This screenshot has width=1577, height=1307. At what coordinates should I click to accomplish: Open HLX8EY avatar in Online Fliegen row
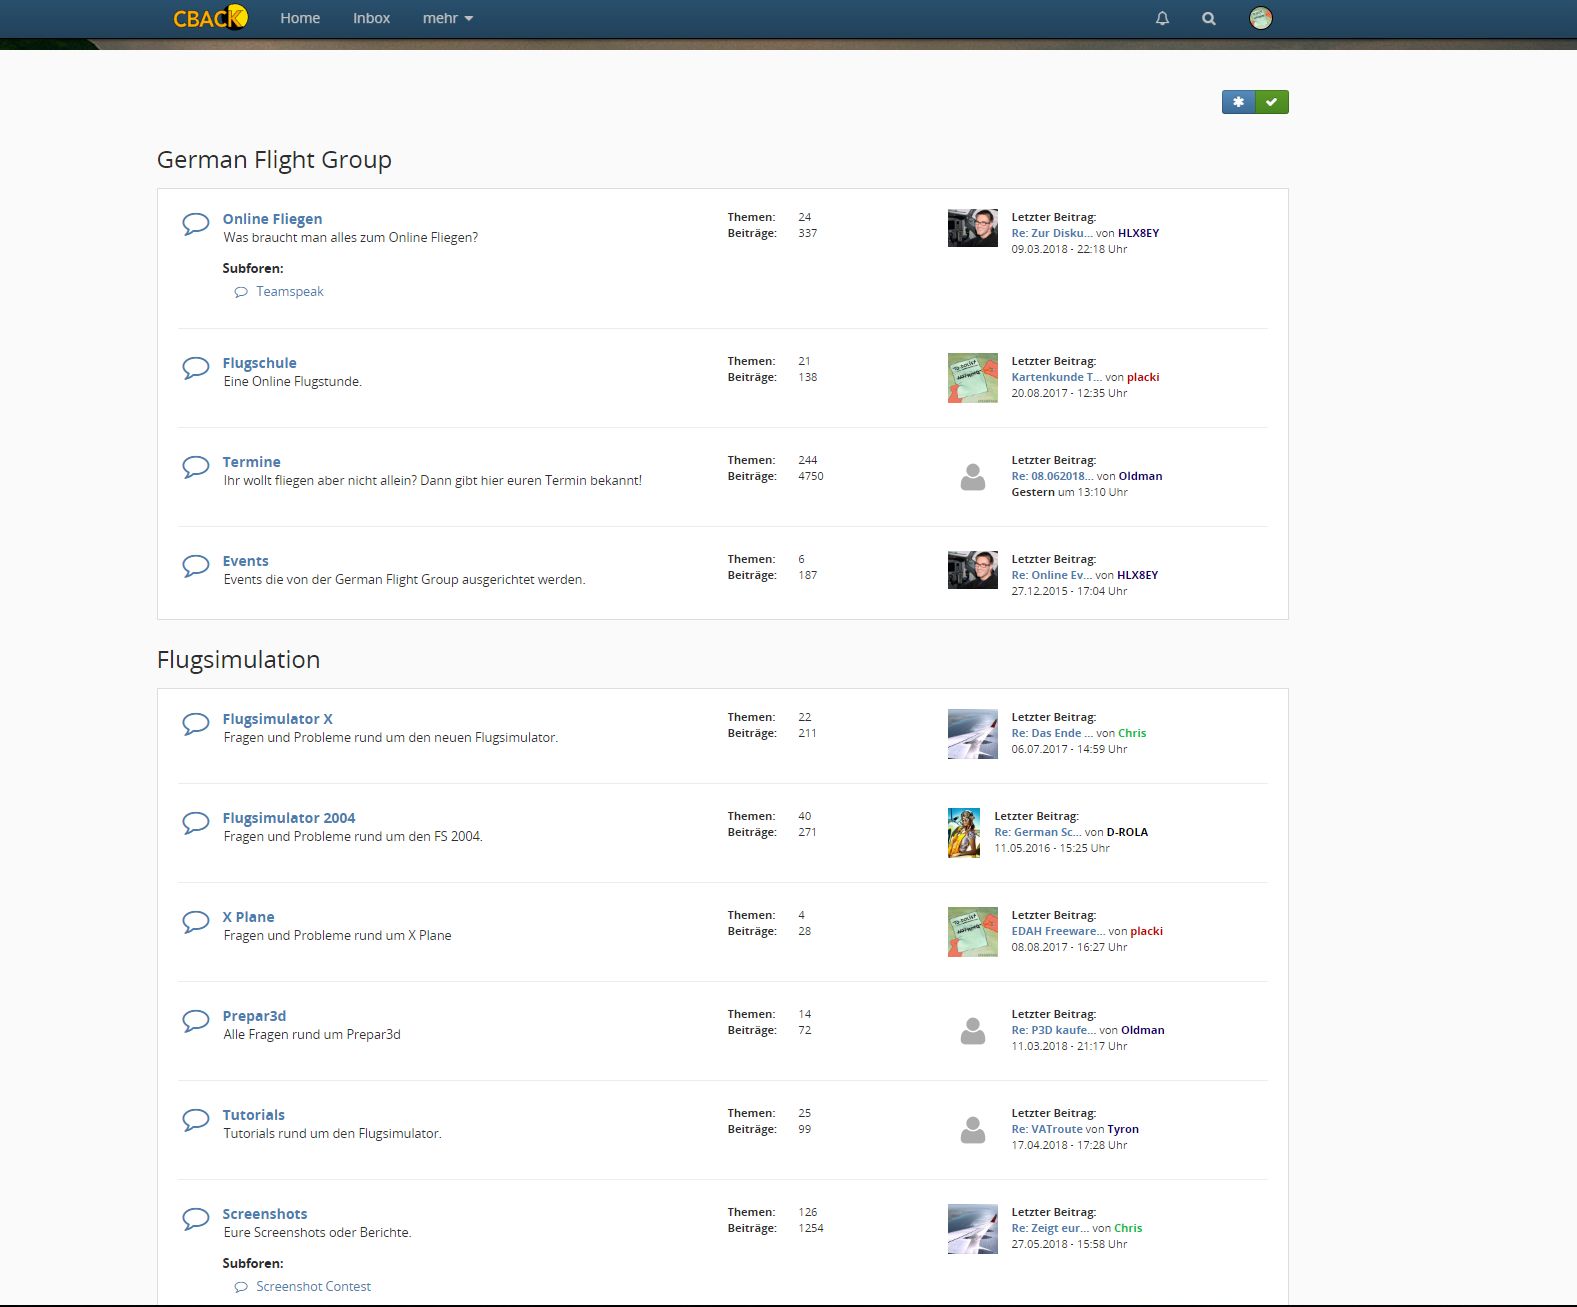(973, 228)
